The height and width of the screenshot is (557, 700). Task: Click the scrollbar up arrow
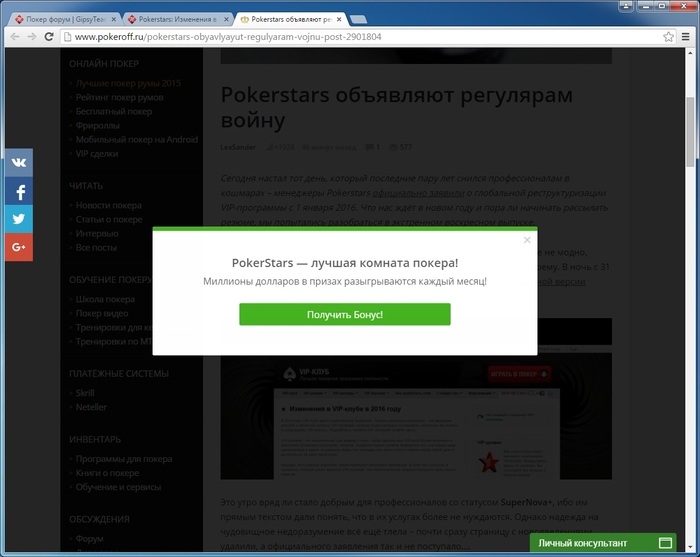pyautogui.click(x=690, y=52)
